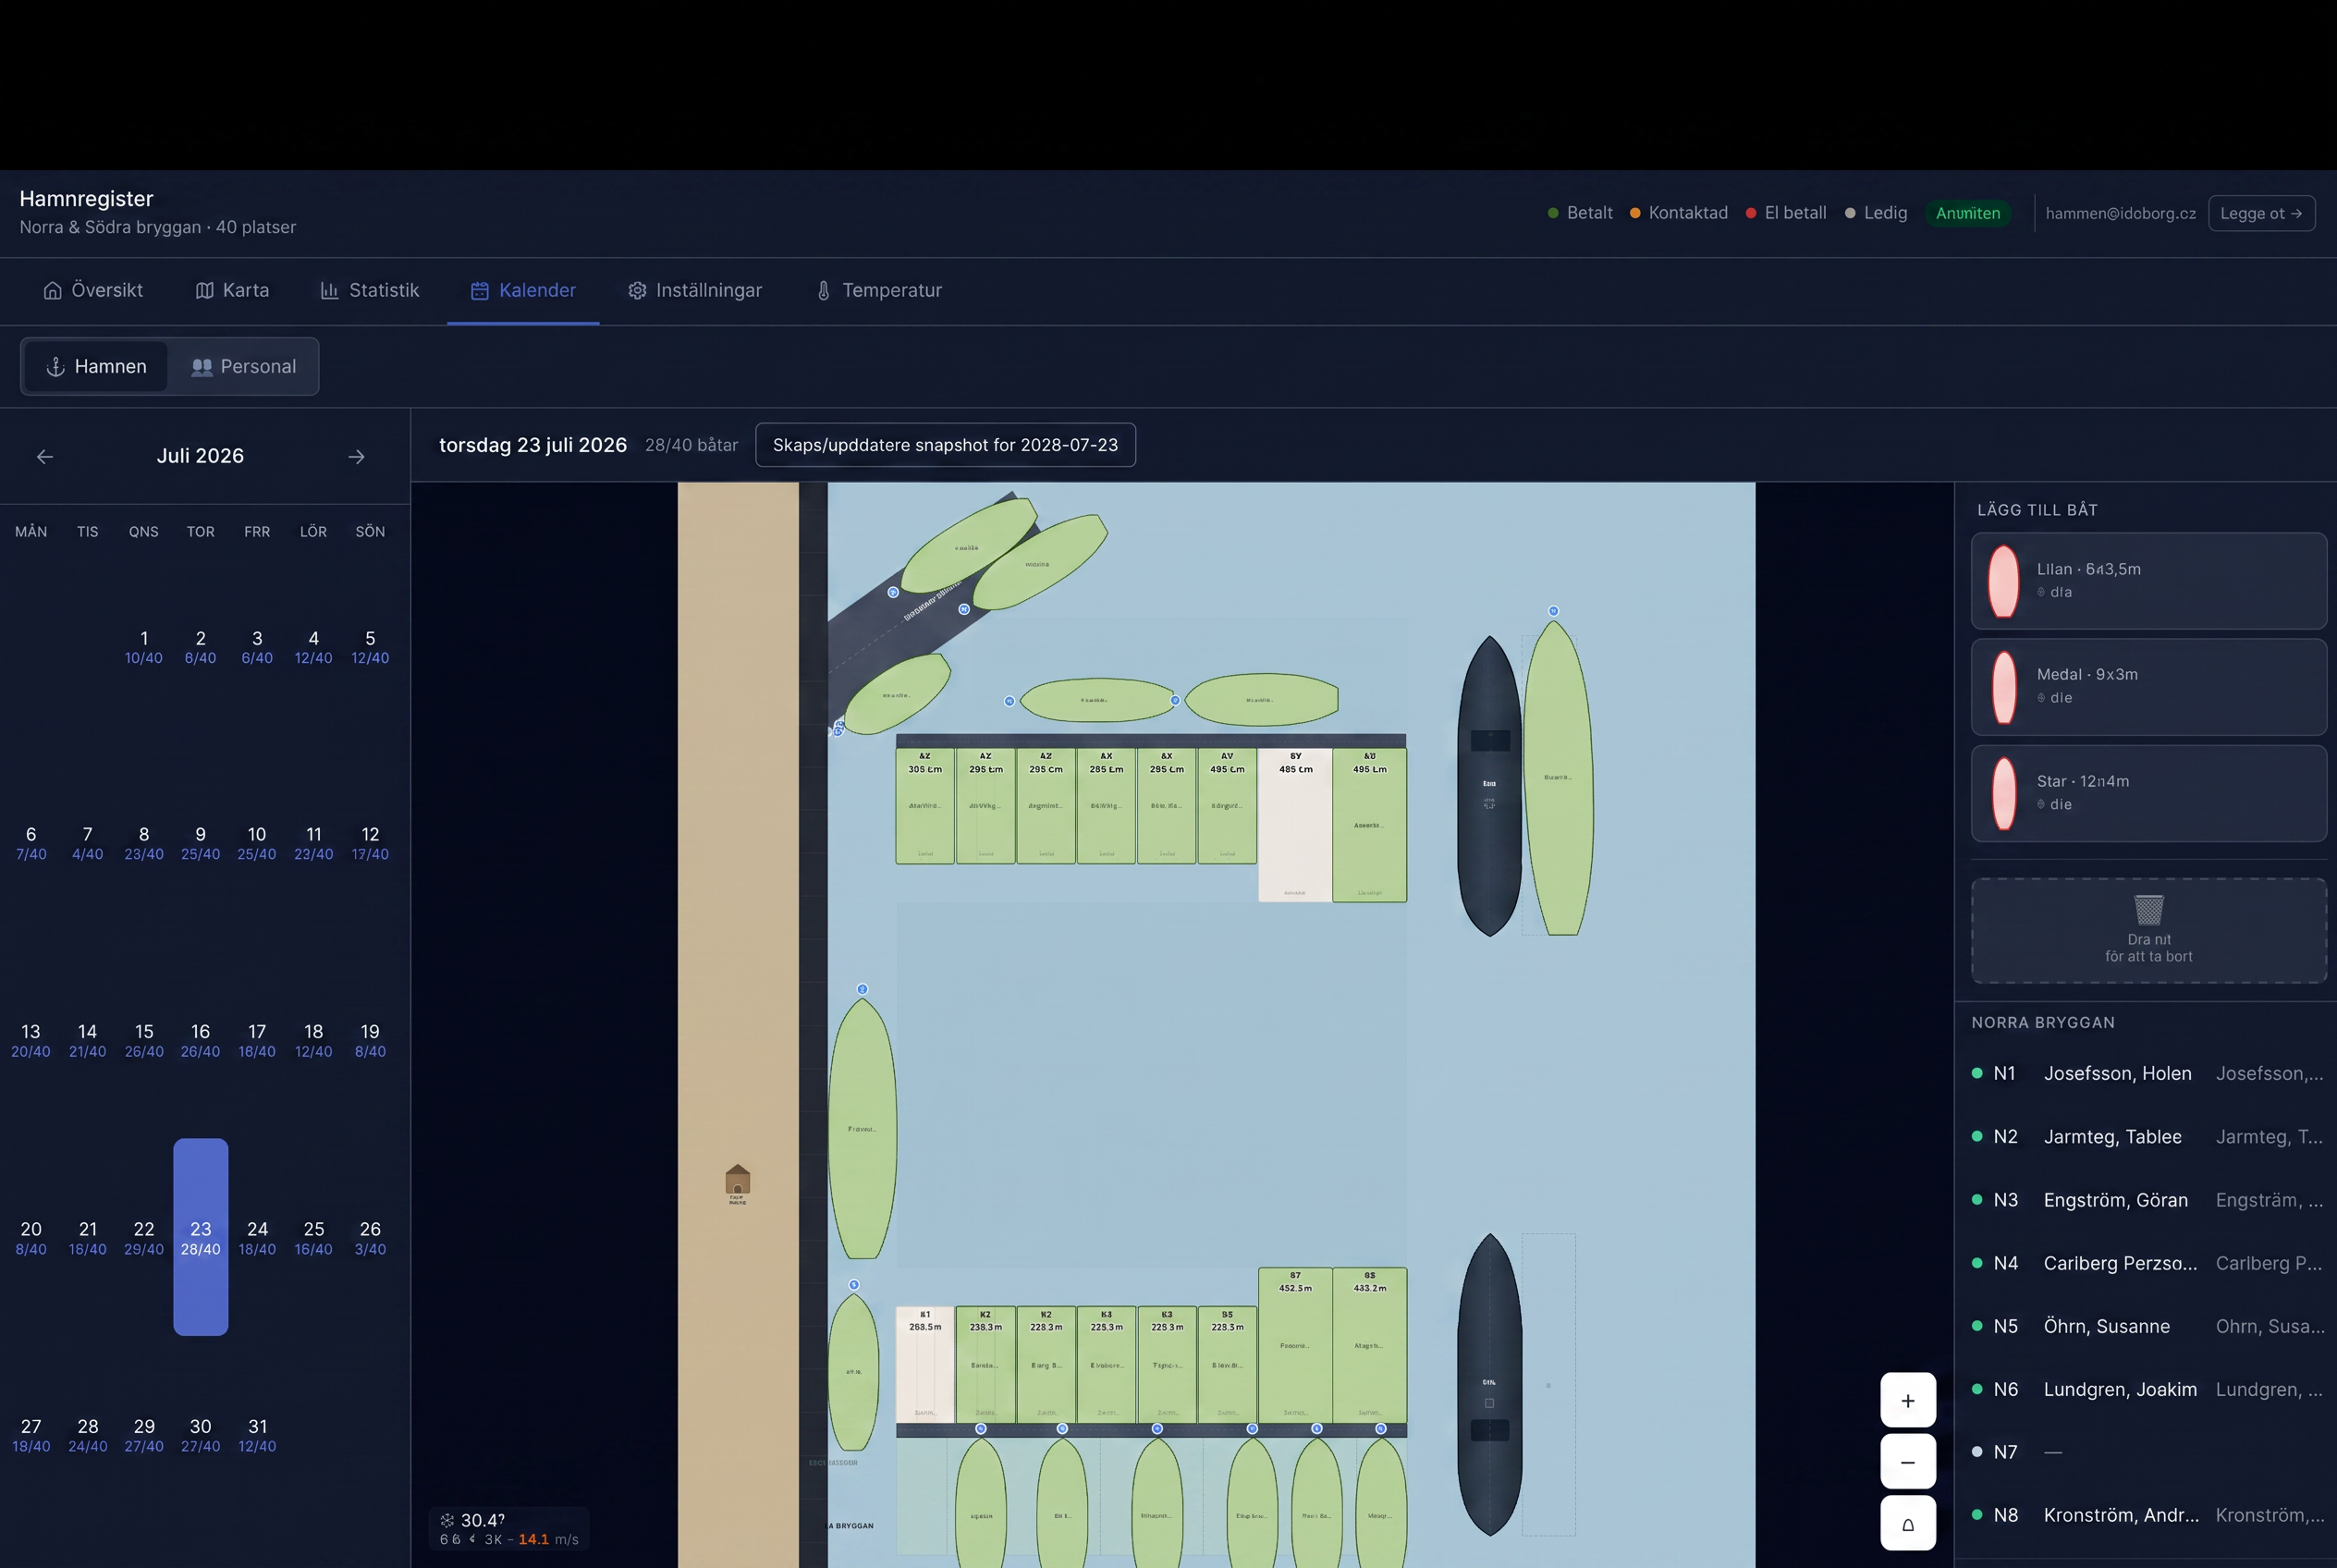Open the Statistik tab

click(x=369, y=290)
